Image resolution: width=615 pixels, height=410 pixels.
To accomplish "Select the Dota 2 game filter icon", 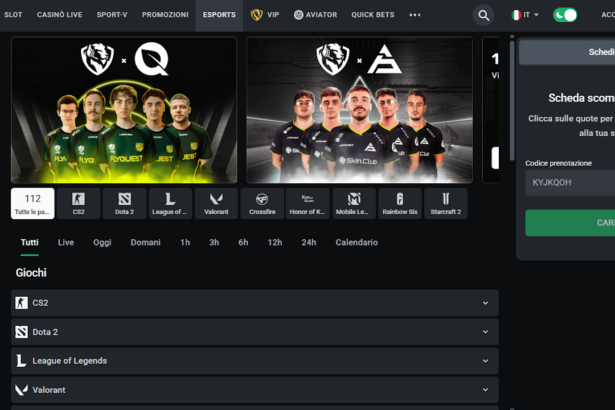I will pos(124,203).
